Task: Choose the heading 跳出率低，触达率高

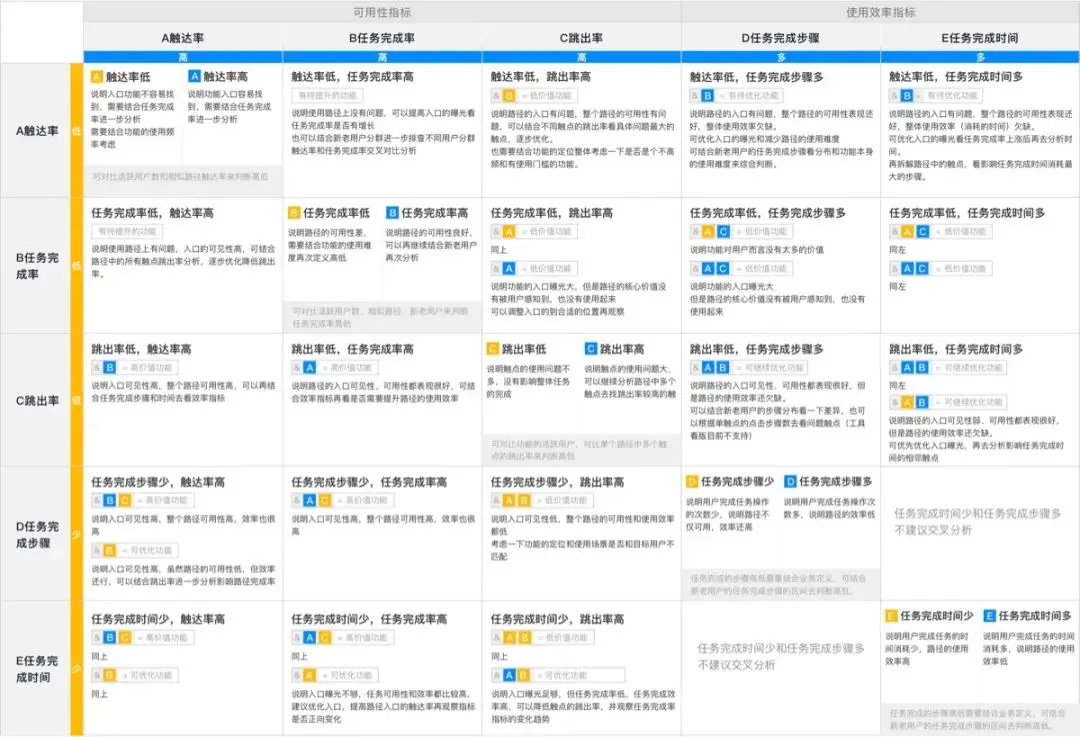Action: 141,349
